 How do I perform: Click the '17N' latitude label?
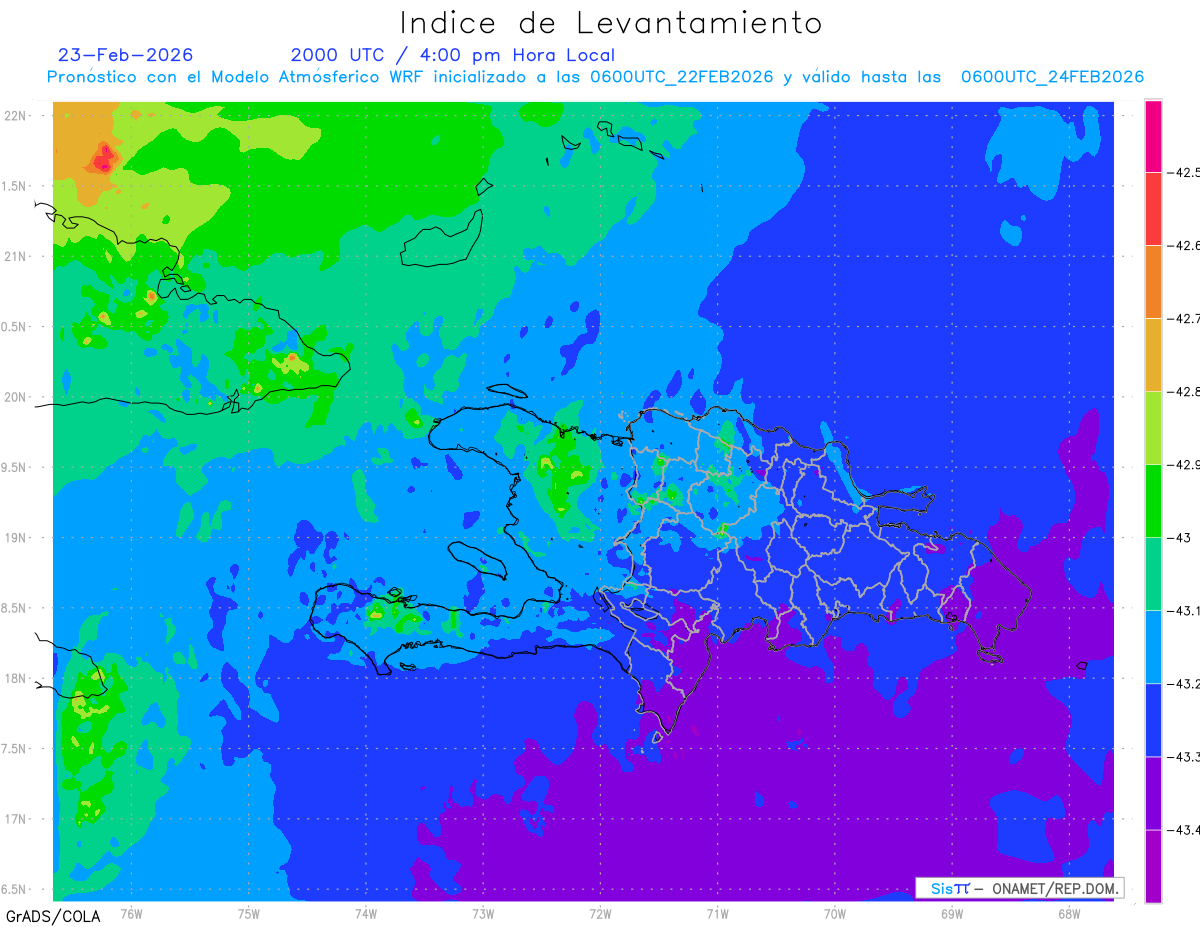pos(15,819)
